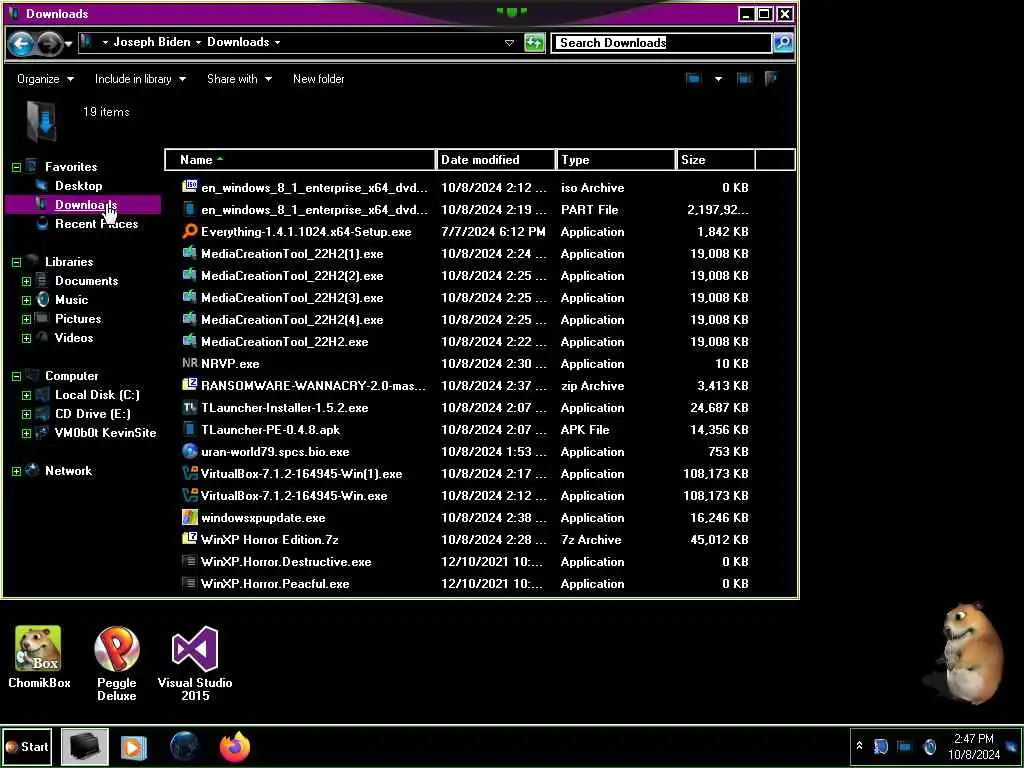This screenshot has height=768, width=1024.
Task: Select Recent Places in Favorites
Action: [97, 224]
